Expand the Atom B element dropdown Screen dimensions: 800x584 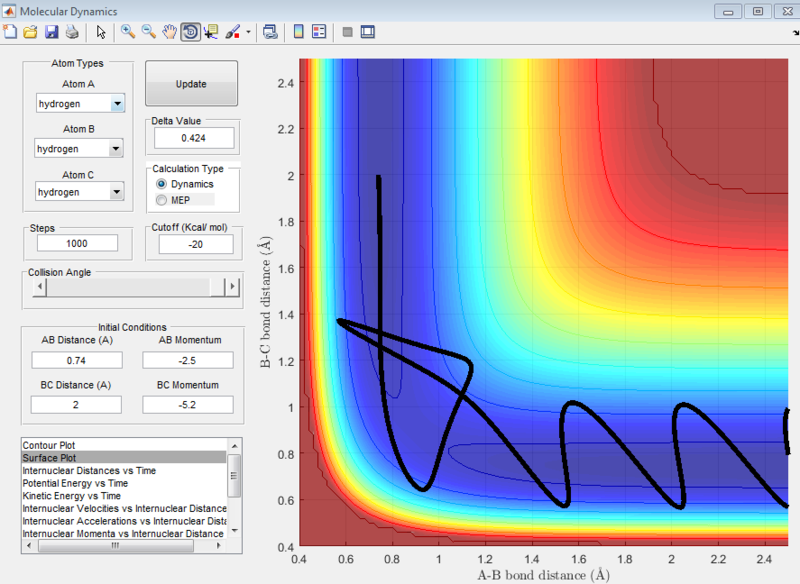(x=117, y=149)
